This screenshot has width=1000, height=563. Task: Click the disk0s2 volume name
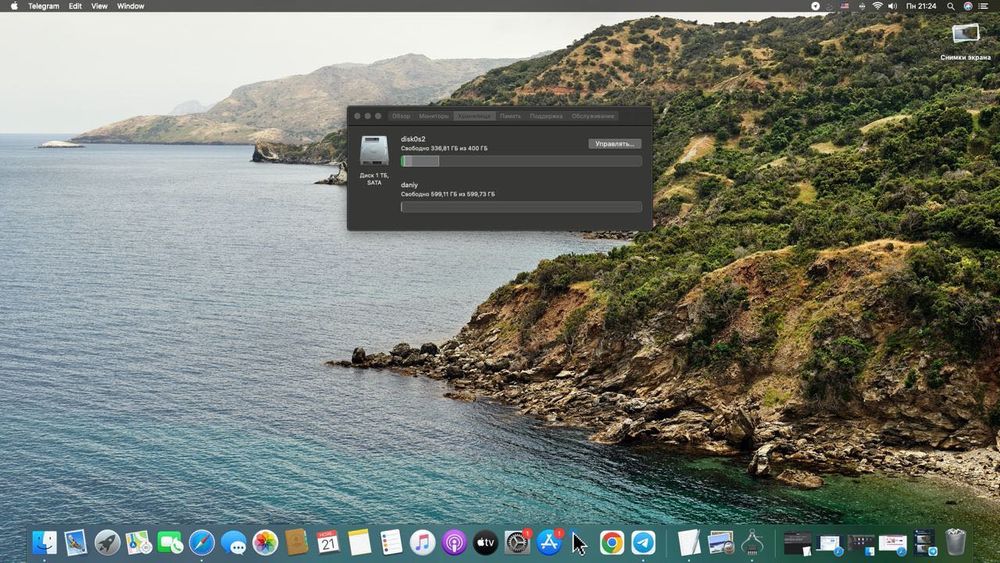(x=413, y=139)
